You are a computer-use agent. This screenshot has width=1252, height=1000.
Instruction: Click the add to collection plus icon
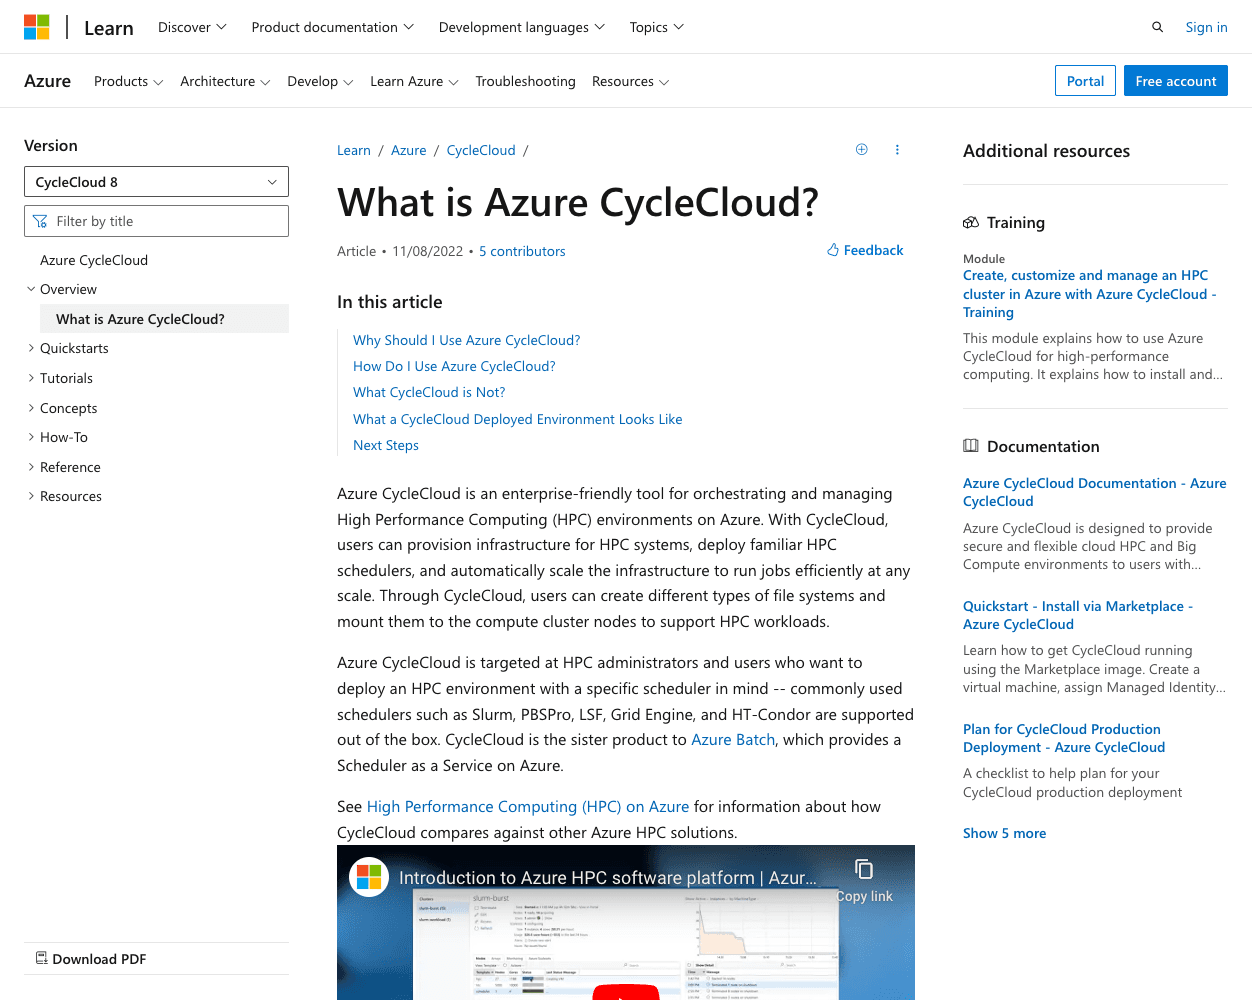point(862,150)
